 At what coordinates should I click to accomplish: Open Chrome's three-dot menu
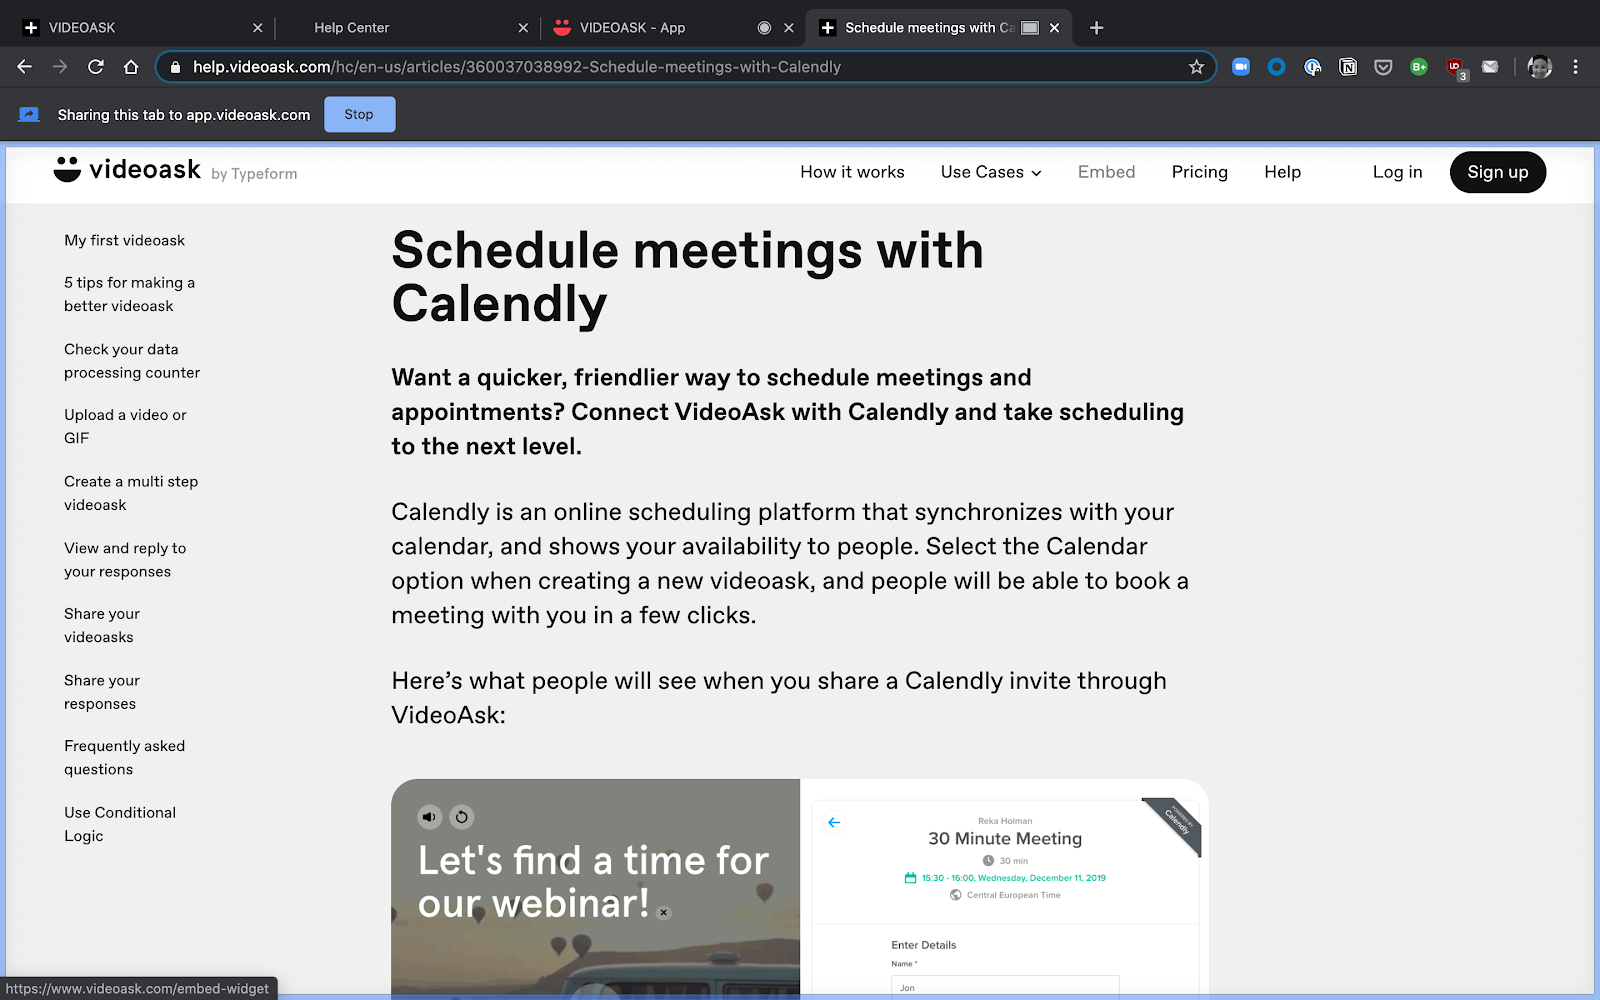coord(1575,67)
